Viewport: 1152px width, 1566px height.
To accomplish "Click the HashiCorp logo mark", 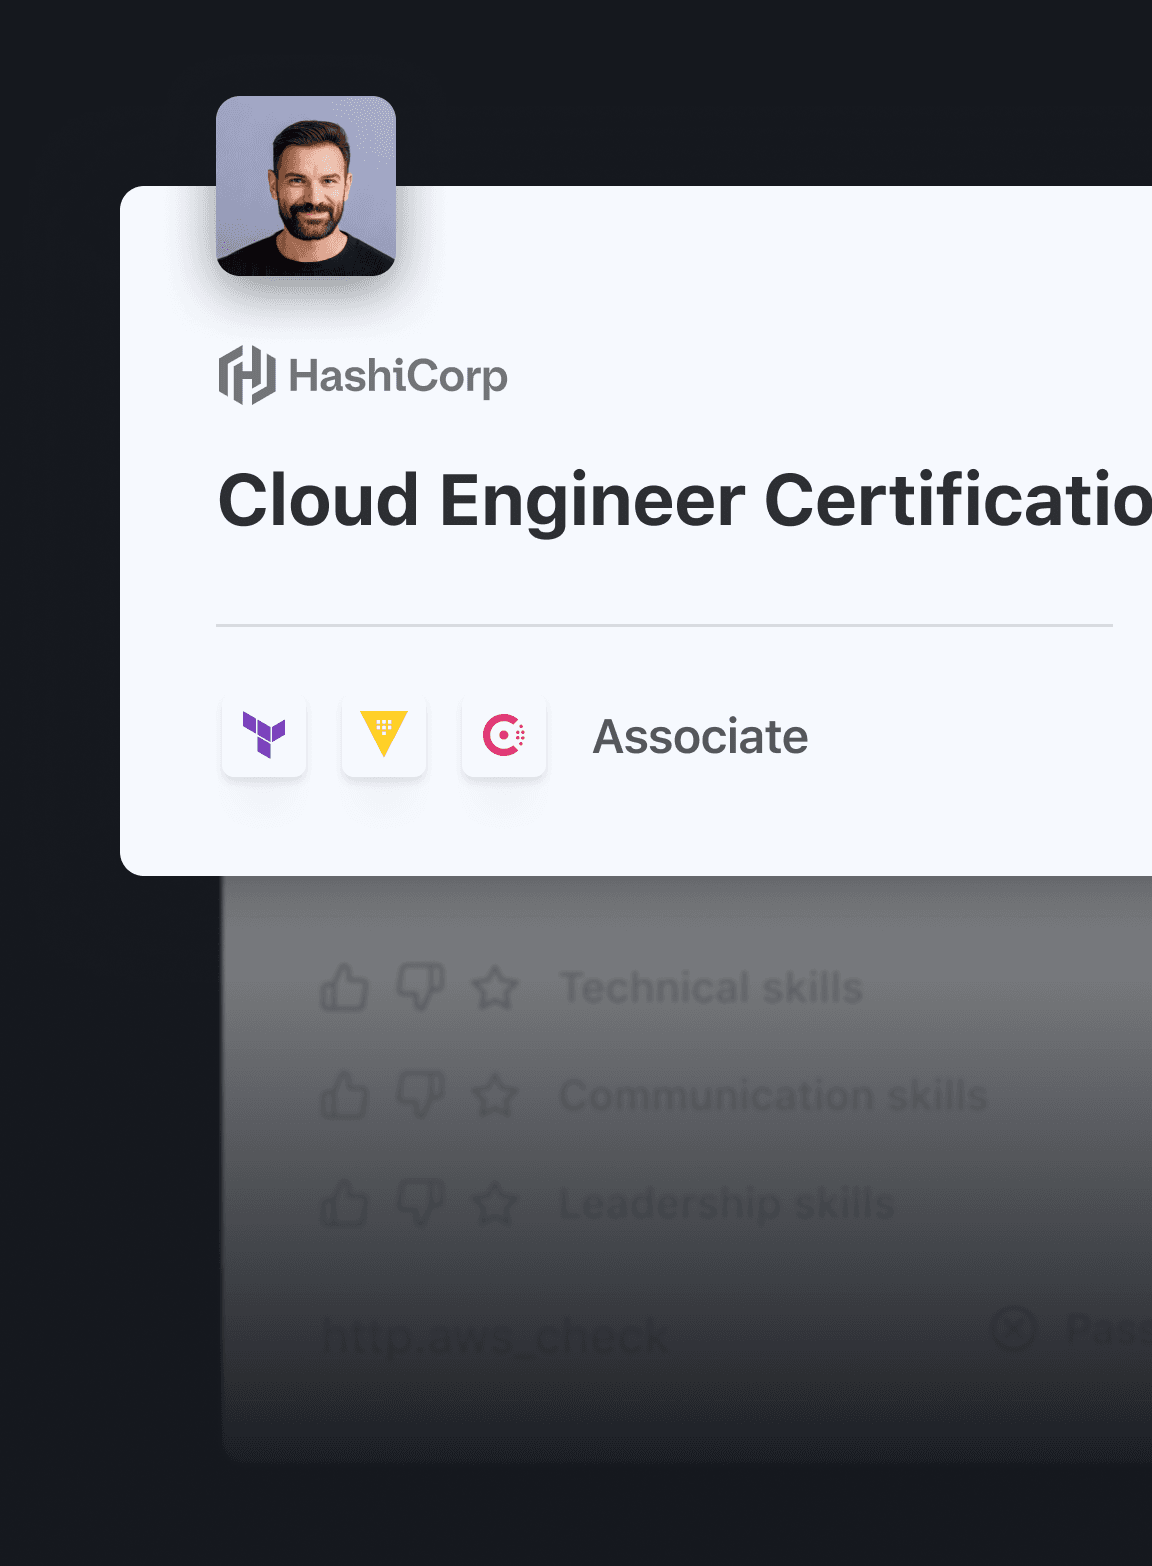I will tap(247, 376).
